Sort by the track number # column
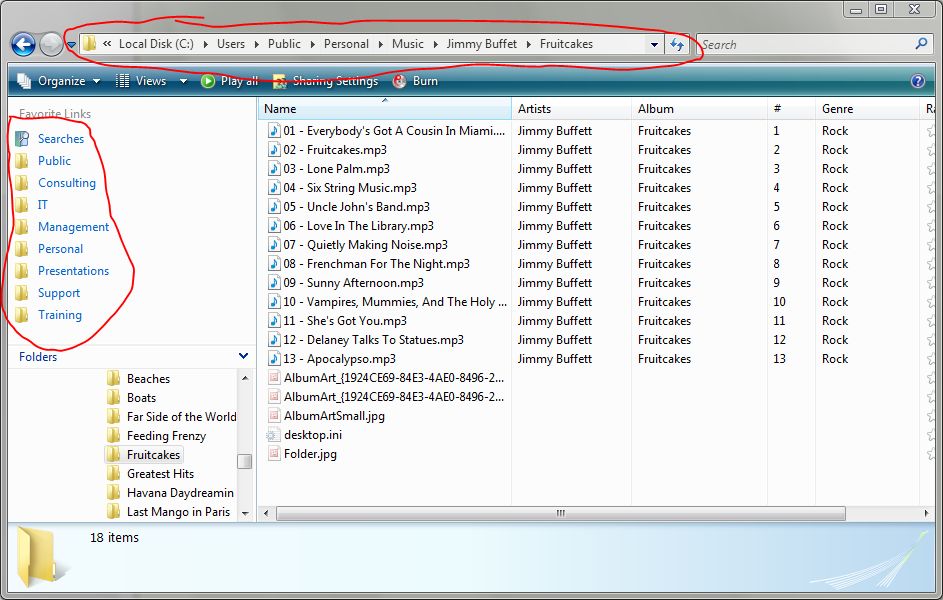943x600 pixels. (x=791, y=109)
